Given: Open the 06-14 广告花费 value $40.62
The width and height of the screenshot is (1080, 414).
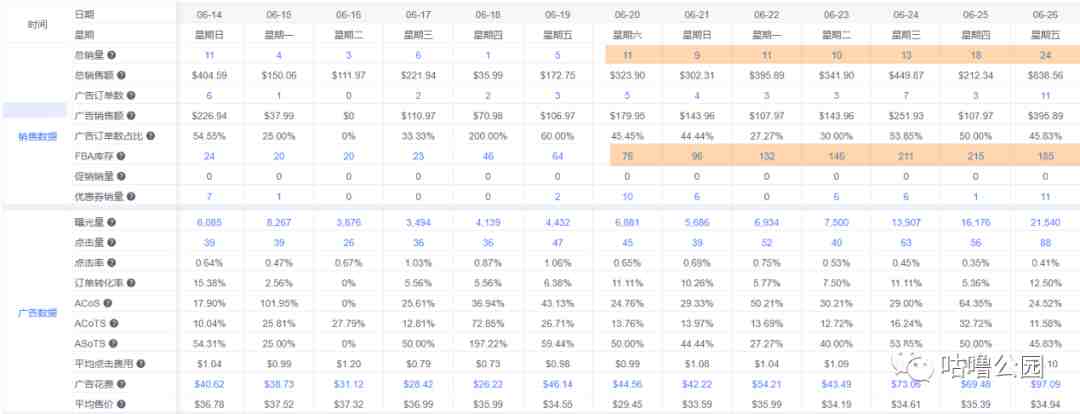Looking at the screenshot, I should 210,383.
